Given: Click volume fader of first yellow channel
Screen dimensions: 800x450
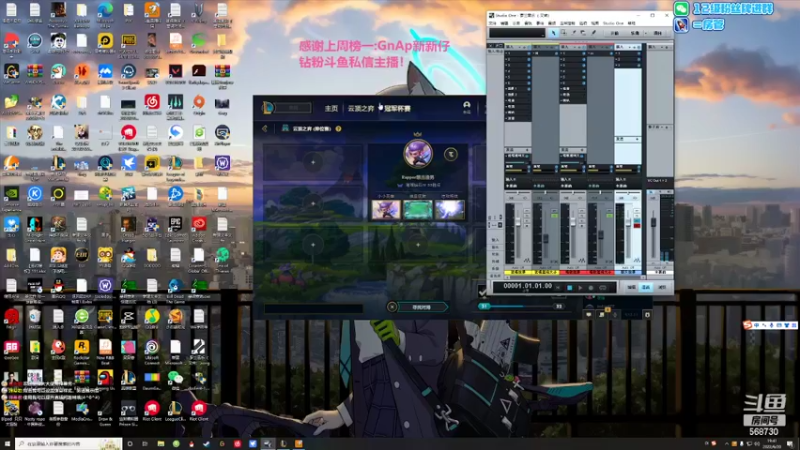Looking at the screenshot, I should tap(518, 222).
